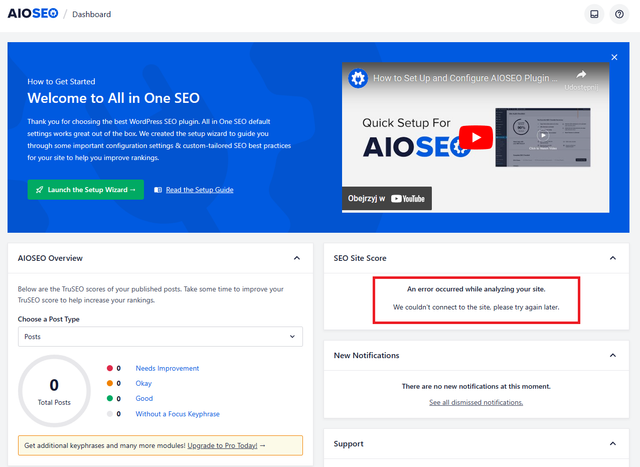Play the AIOSEO setup YouTube video

(476, 138)
